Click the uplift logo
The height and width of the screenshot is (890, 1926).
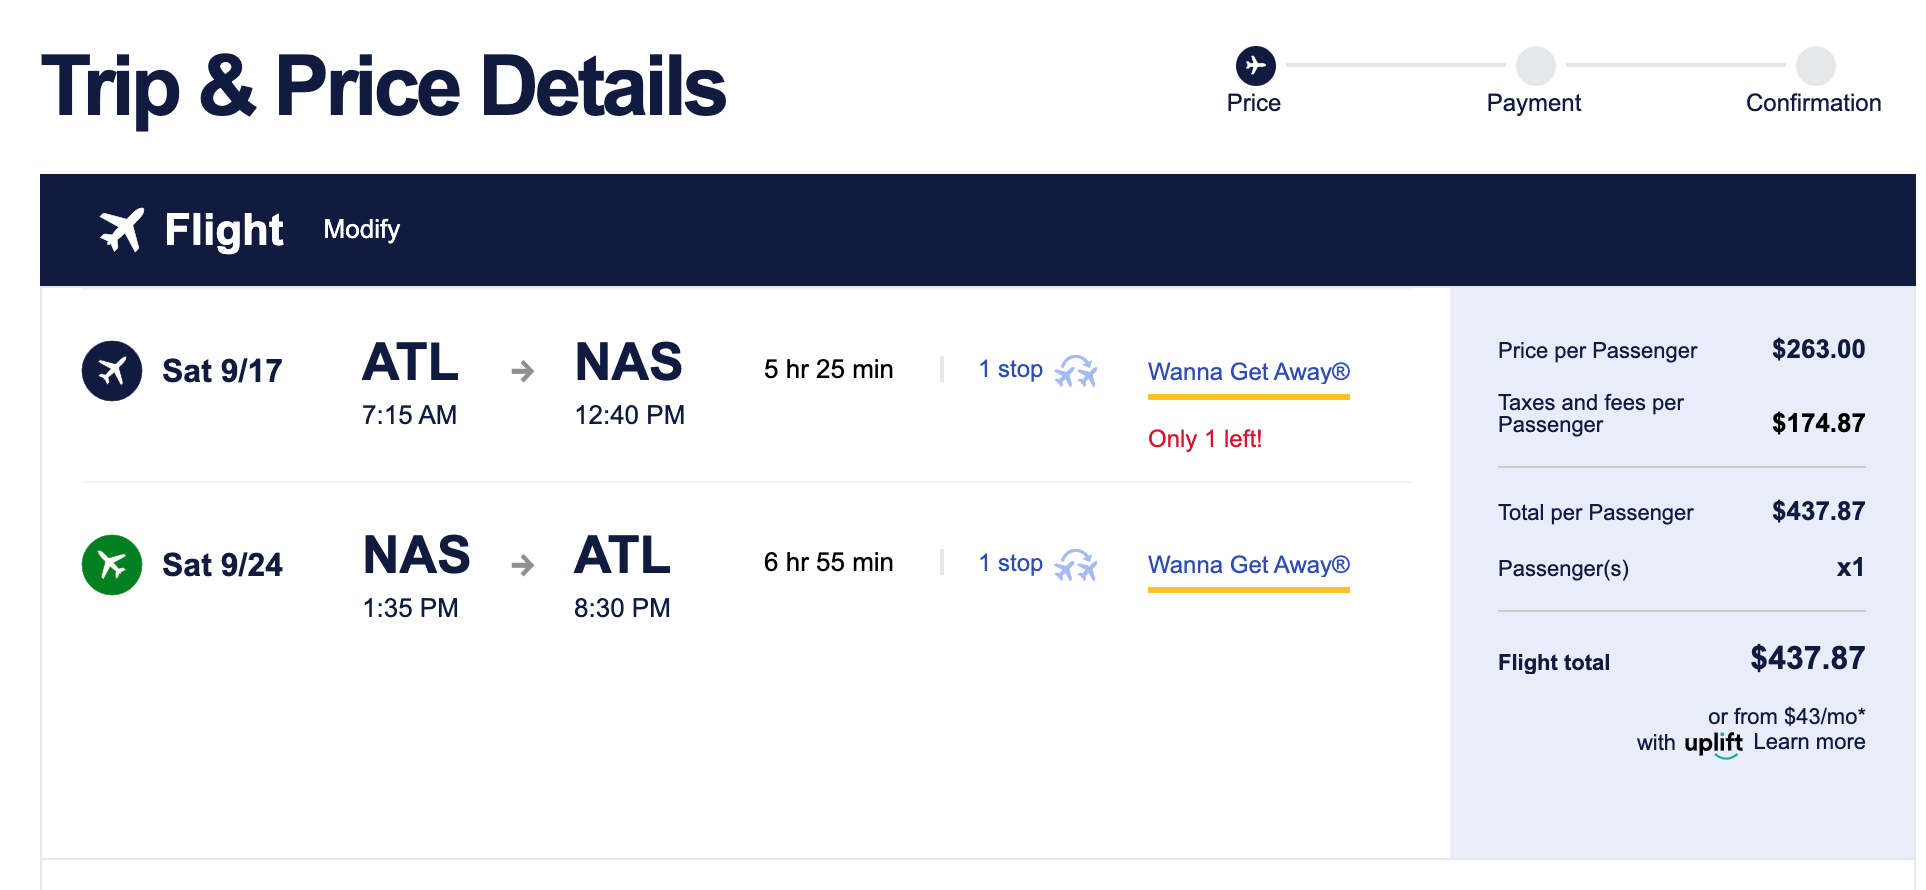click(1713, 744)
